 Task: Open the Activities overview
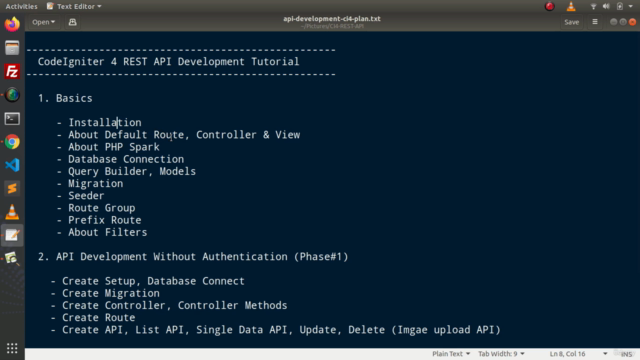(x=21, y=6)
